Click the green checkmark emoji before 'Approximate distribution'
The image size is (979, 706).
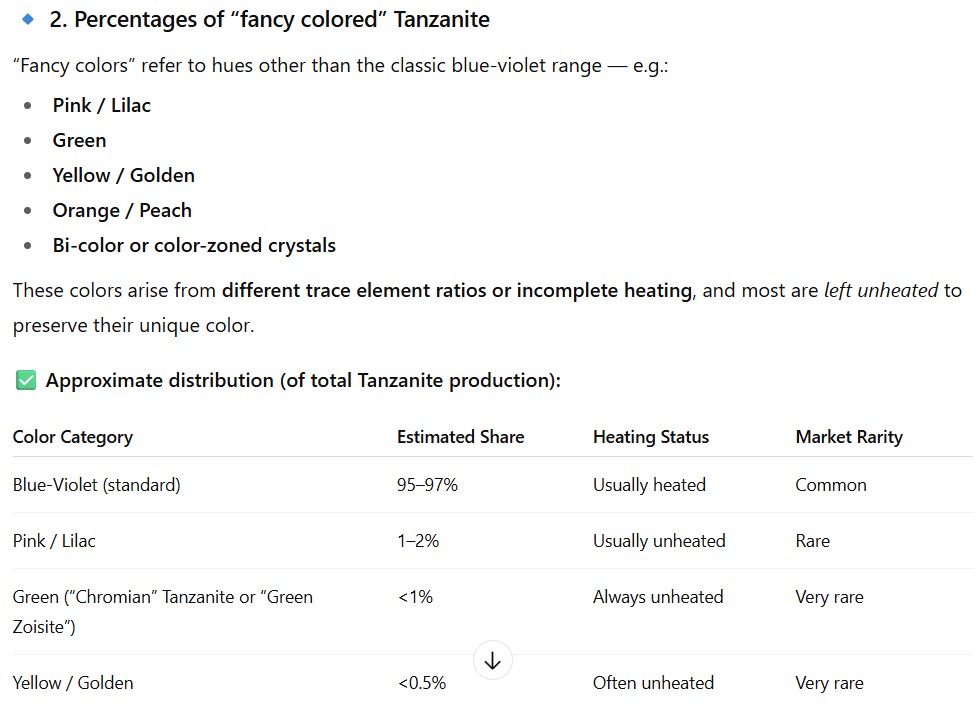tap(26, 380)
